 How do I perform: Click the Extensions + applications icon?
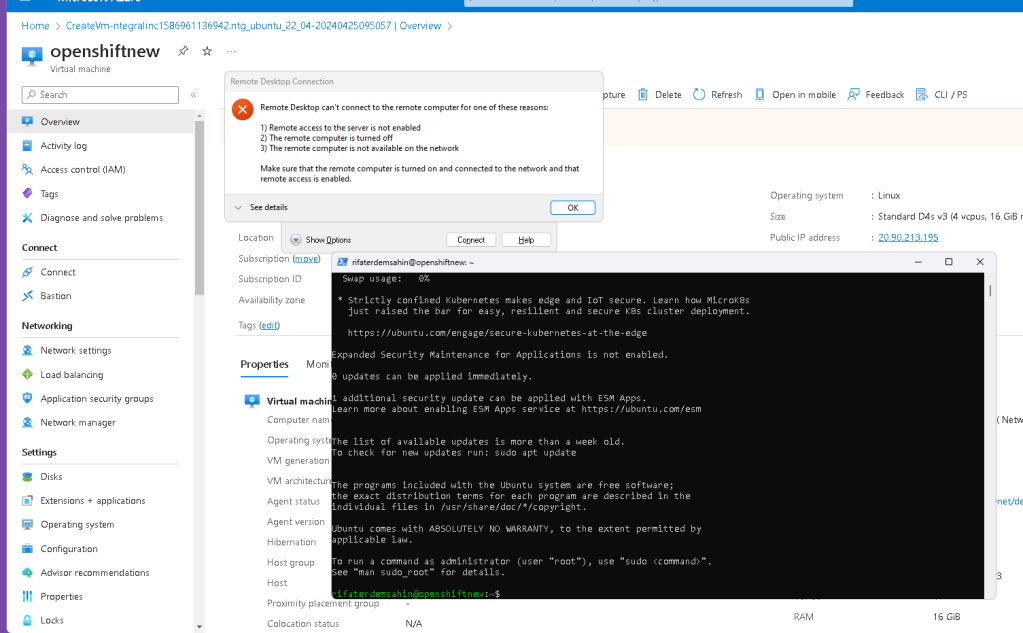(x=27, y=501)
